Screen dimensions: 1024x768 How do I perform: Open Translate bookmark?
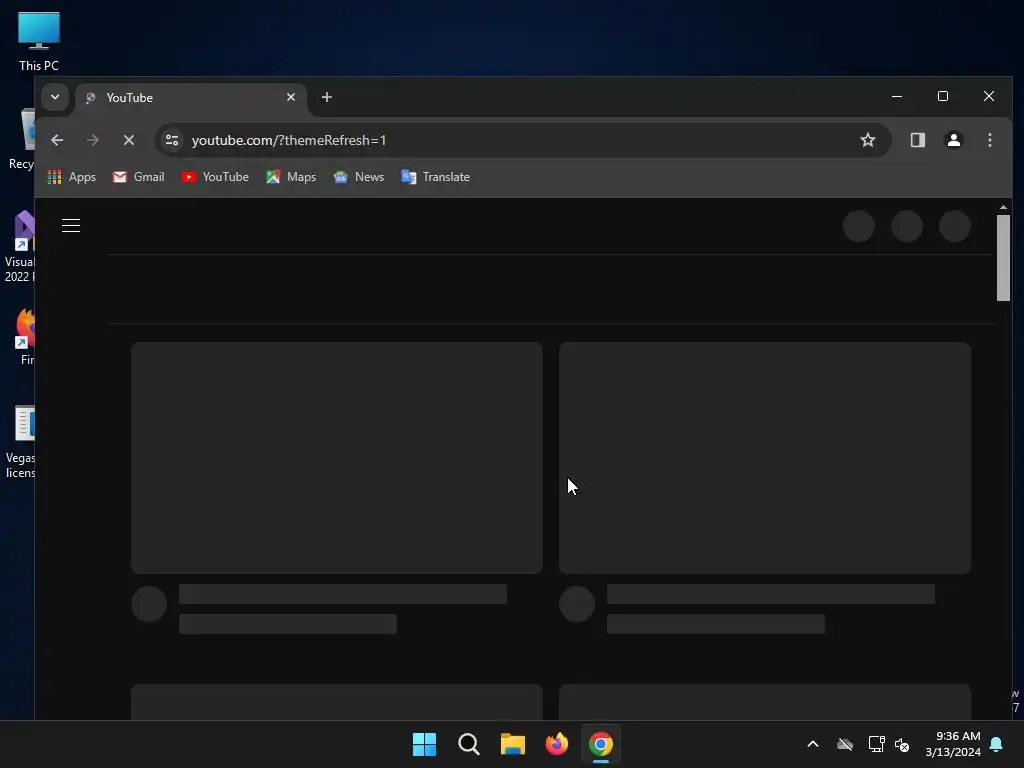[x=436, y=177]
